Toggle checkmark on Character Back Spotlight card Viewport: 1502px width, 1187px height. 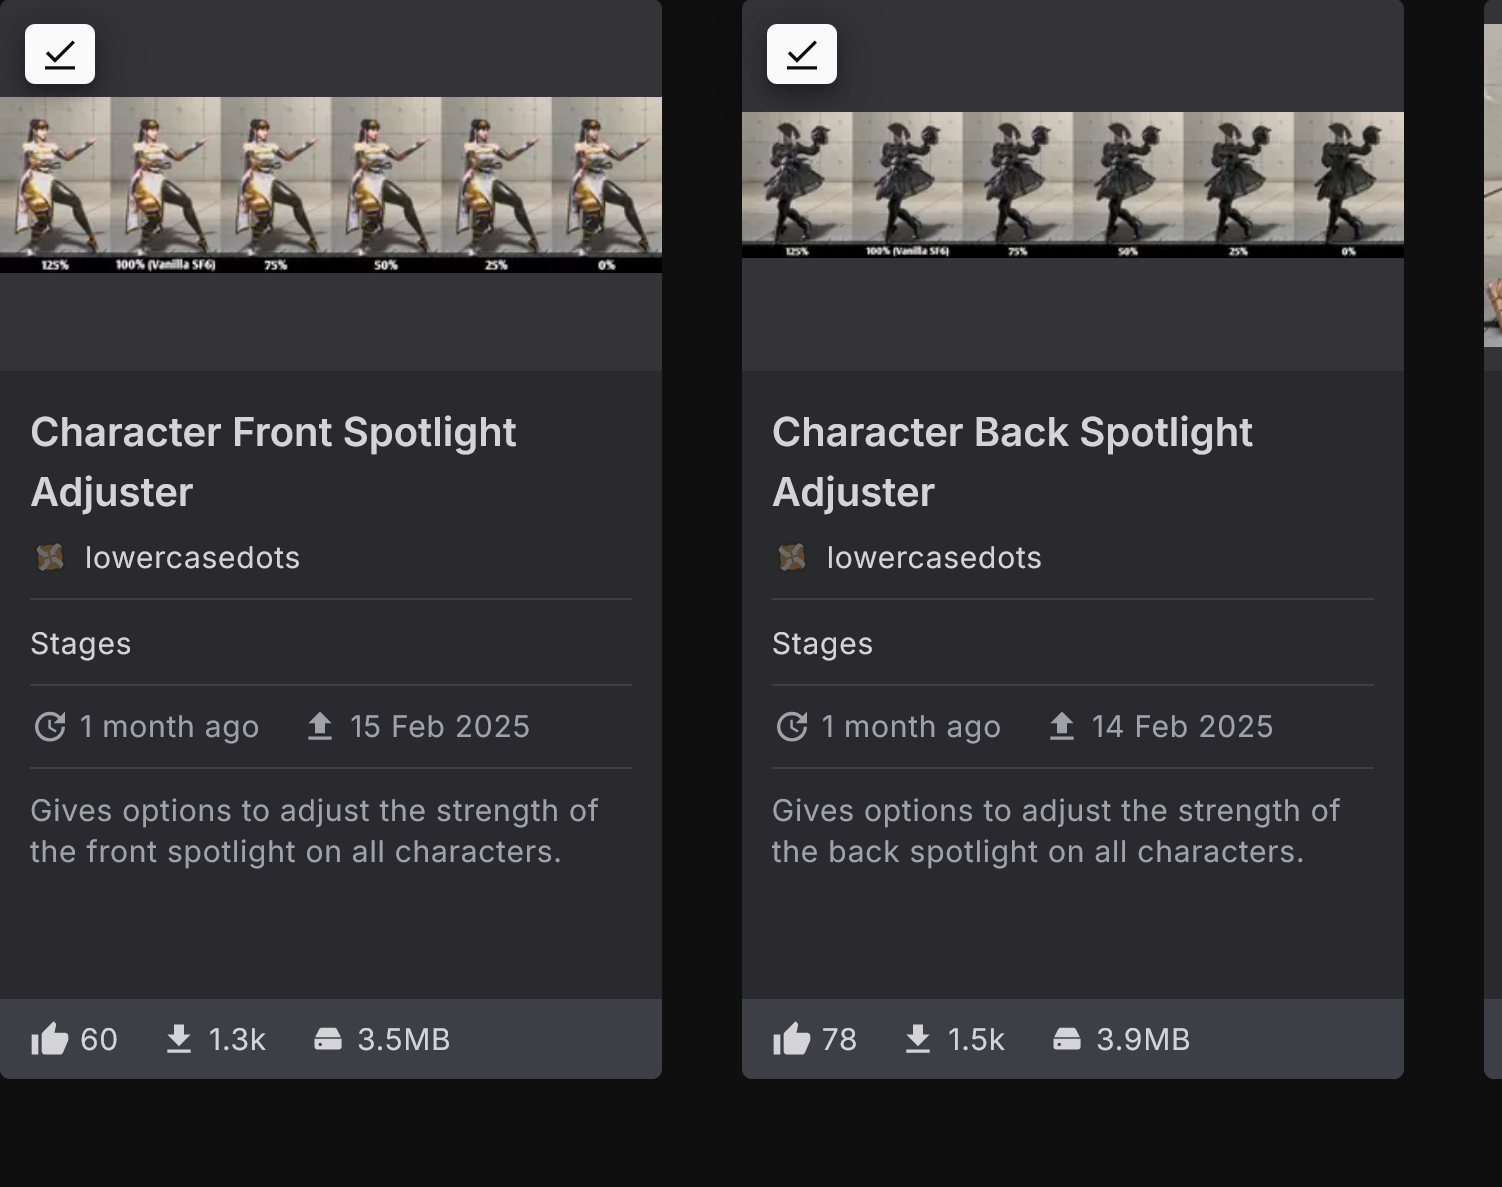[x=802, y=54]
